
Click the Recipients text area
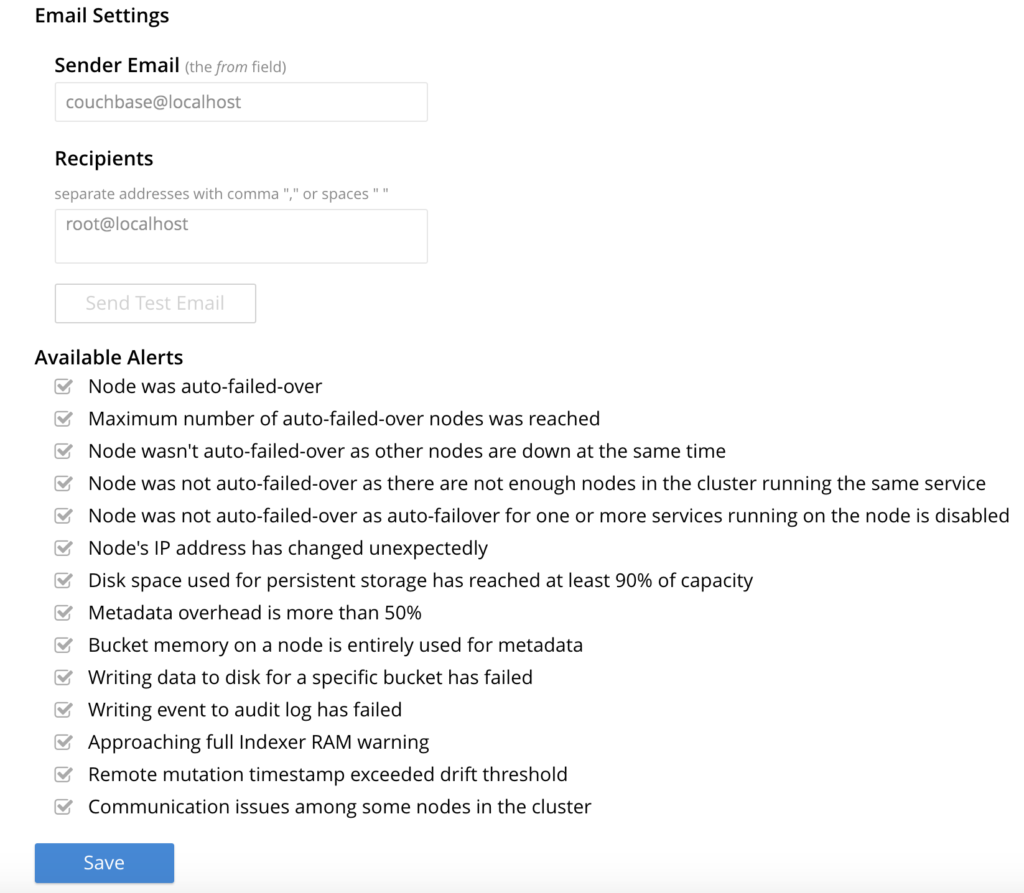tap(241, 236)
